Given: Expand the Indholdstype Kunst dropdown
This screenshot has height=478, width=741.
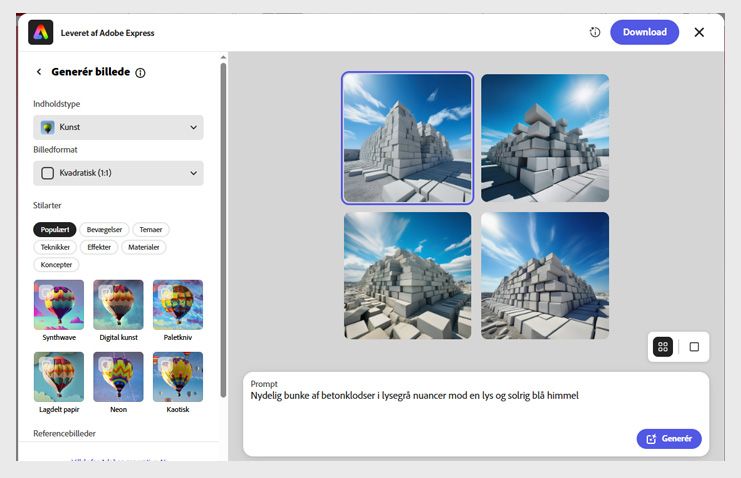Looking at the screenshot, I should pos(118,127).
